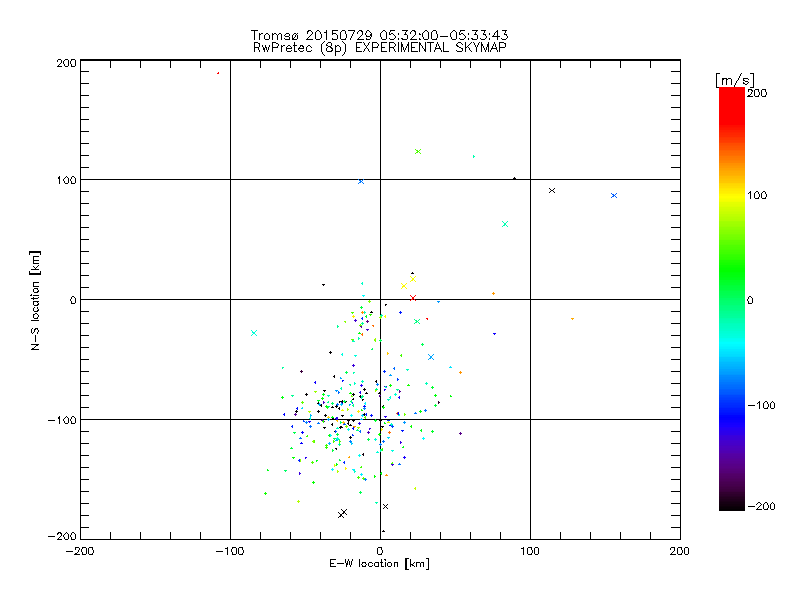Click the colorbar '0' label
The height and width of the screenshot is (600, 800).
[750, 300]
